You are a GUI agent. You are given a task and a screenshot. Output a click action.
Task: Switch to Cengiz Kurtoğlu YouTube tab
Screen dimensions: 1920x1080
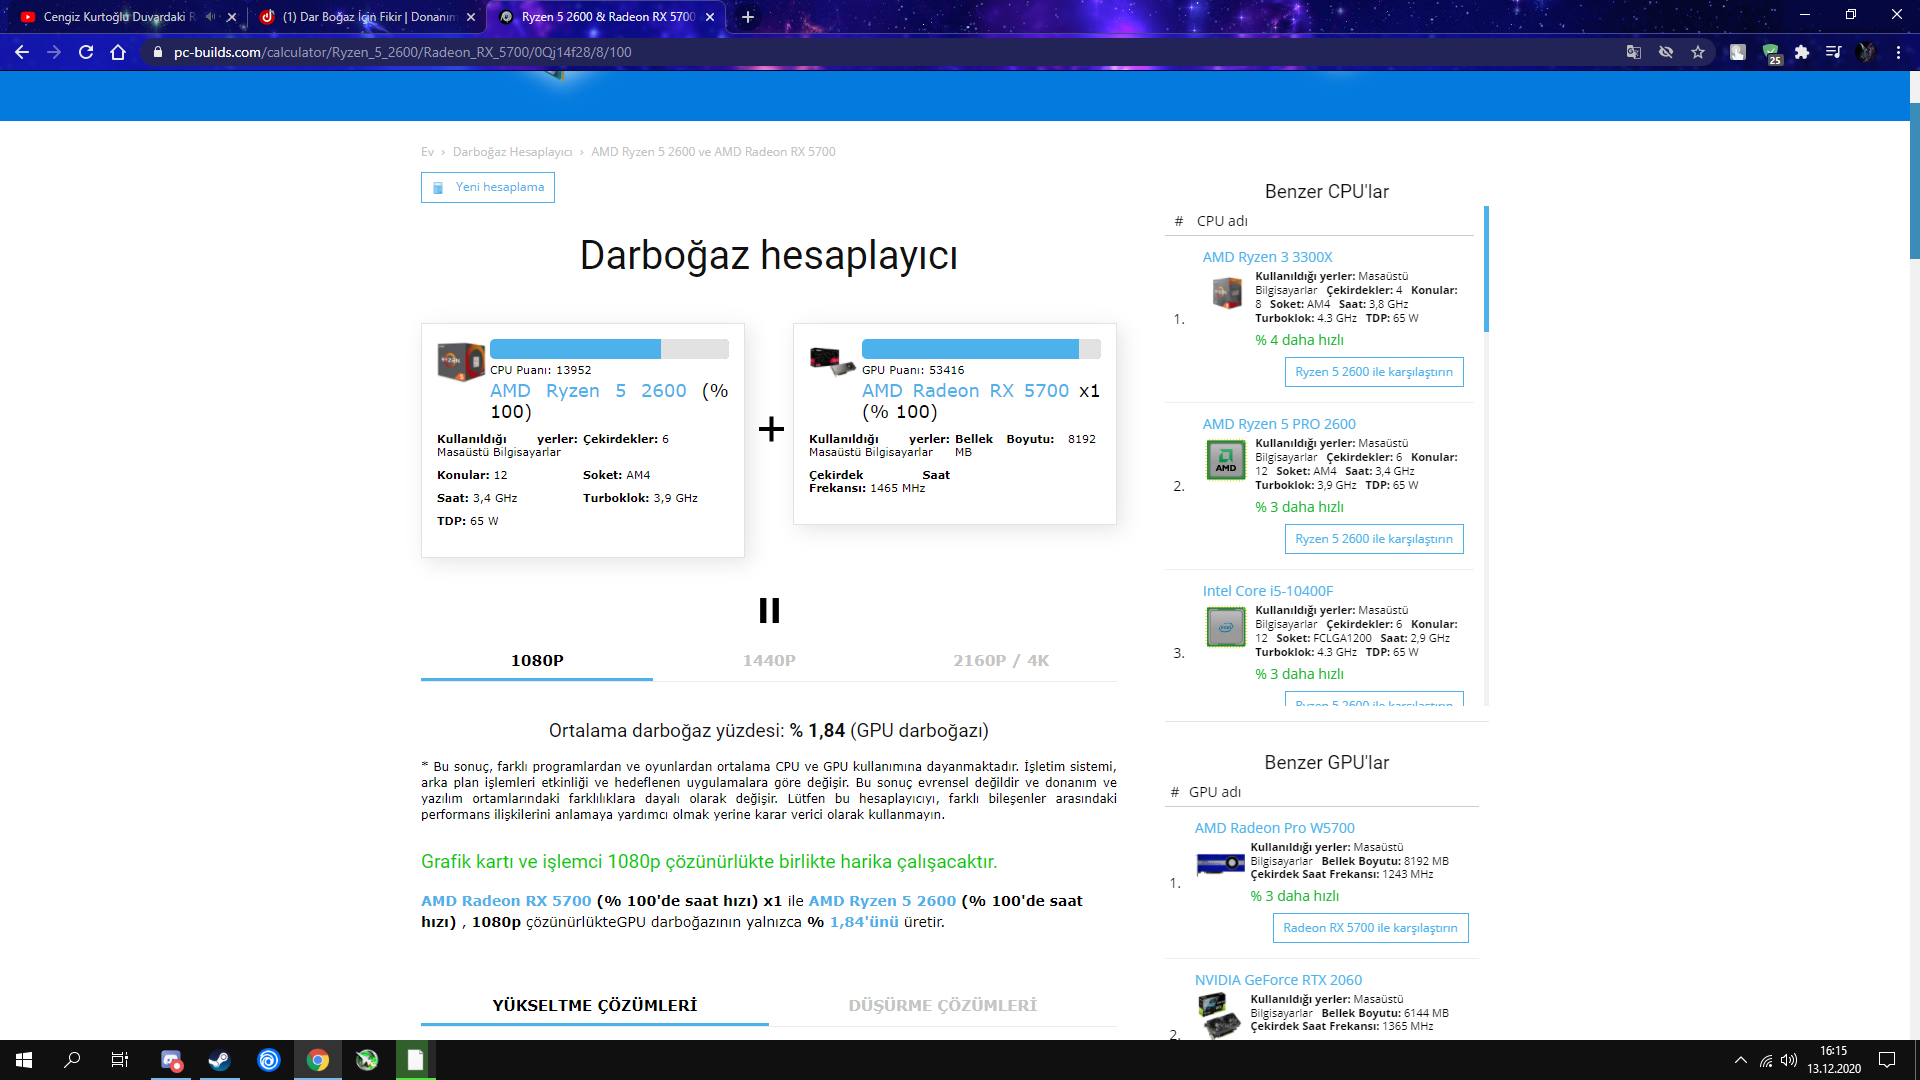120,17
